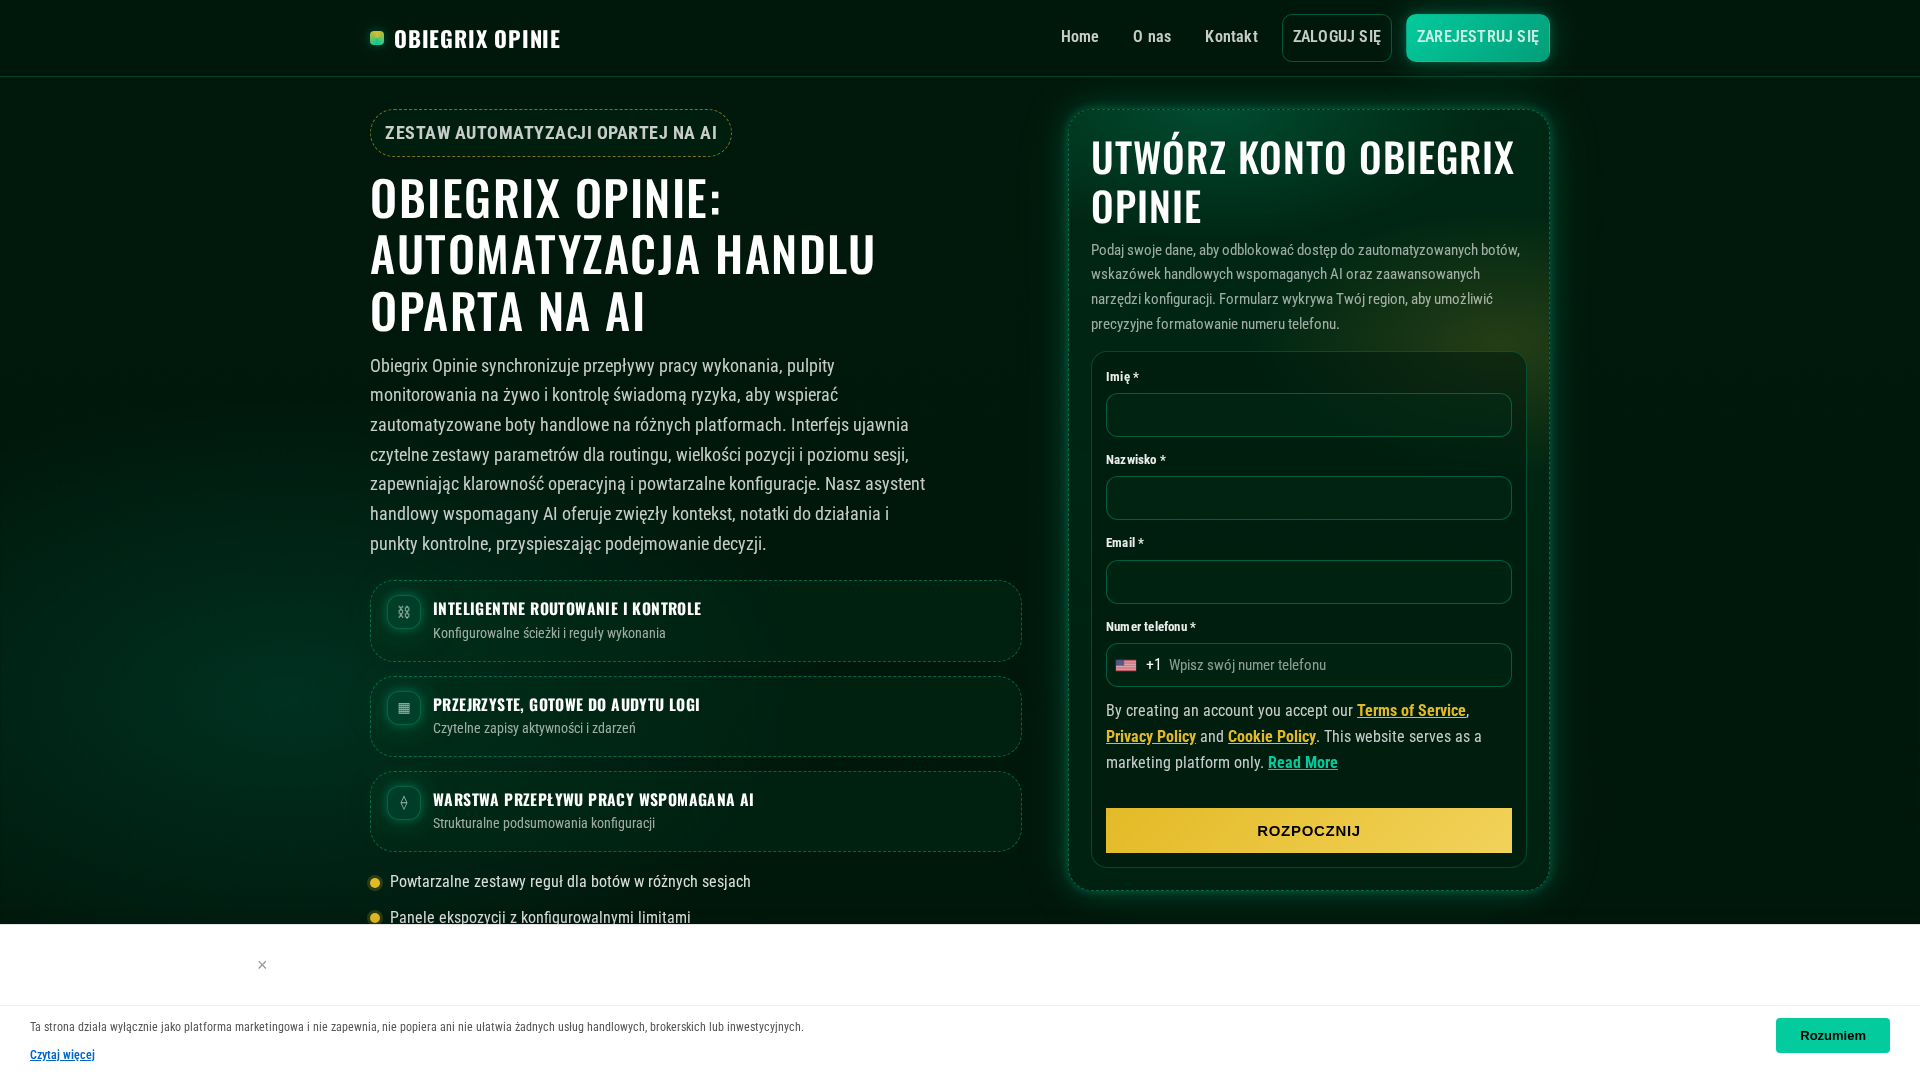Open the Cookie Policy link
1920x1080 pixels.
1272,737
